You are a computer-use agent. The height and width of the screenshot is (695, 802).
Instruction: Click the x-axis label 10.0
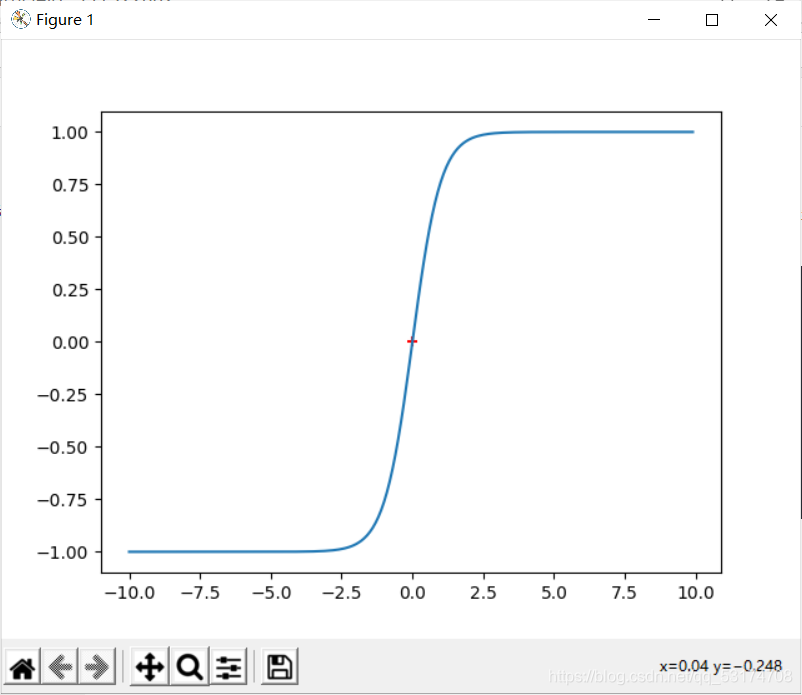click(696, 593)
